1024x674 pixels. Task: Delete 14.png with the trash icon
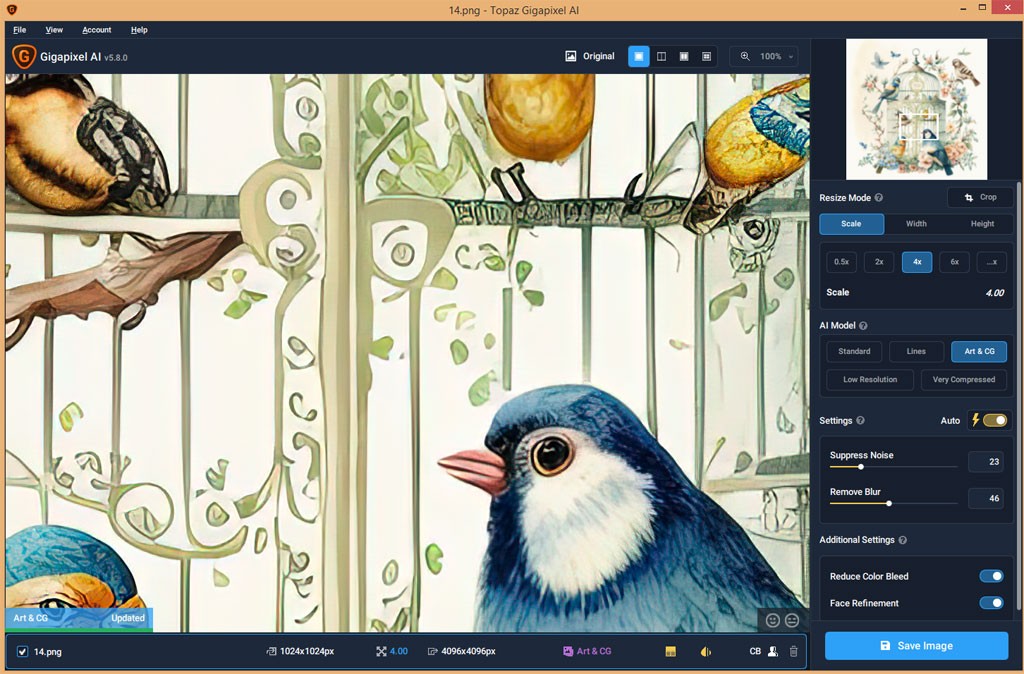pos(793,651)
